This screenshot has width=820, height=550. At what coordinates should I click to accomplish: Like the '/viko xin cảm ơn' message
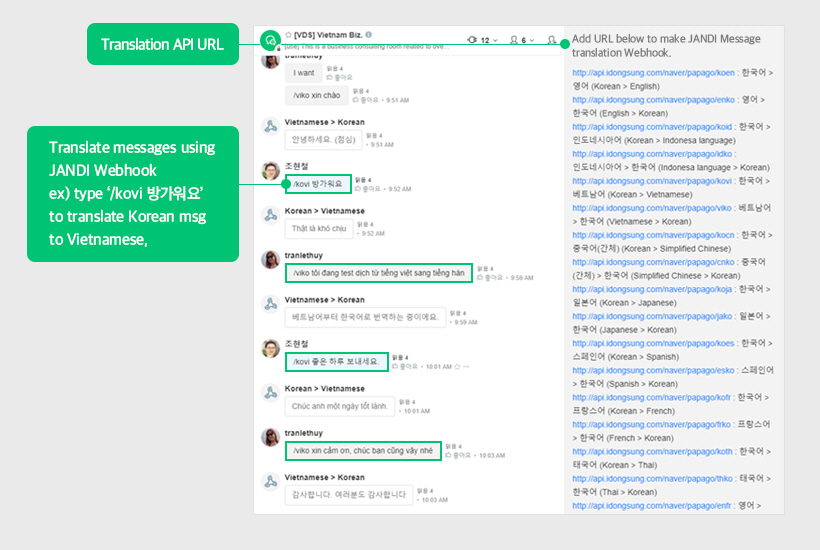[x=458, y=455]
